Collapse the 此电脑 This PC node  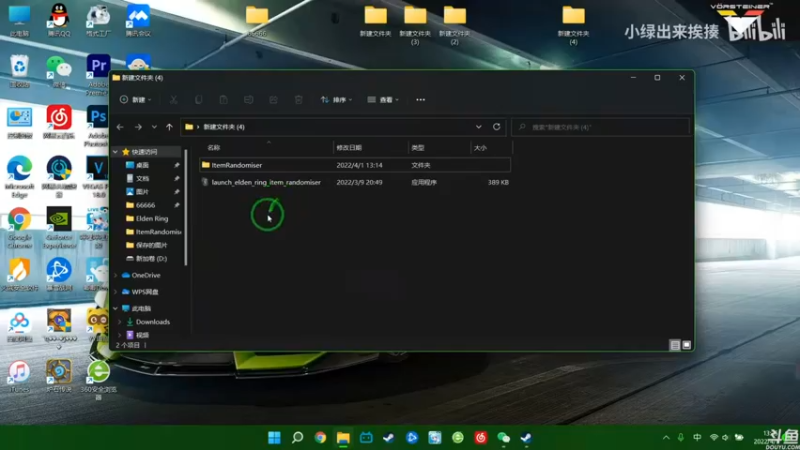click(115, 309)
